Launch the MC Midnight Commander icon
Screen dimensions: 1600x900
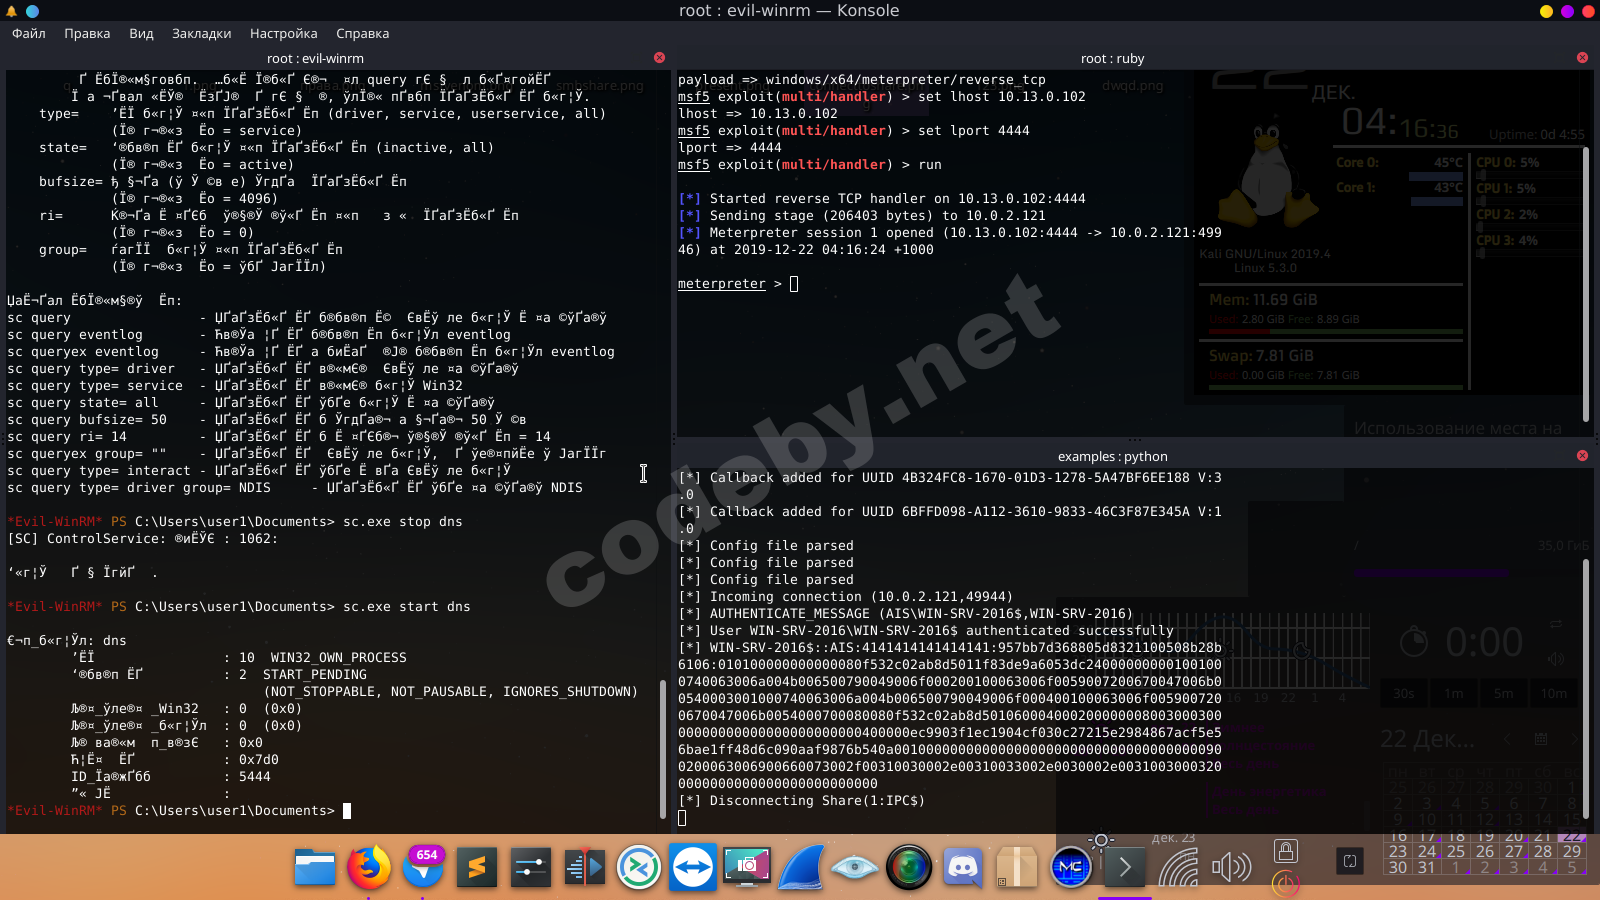tap(1071, 867)
